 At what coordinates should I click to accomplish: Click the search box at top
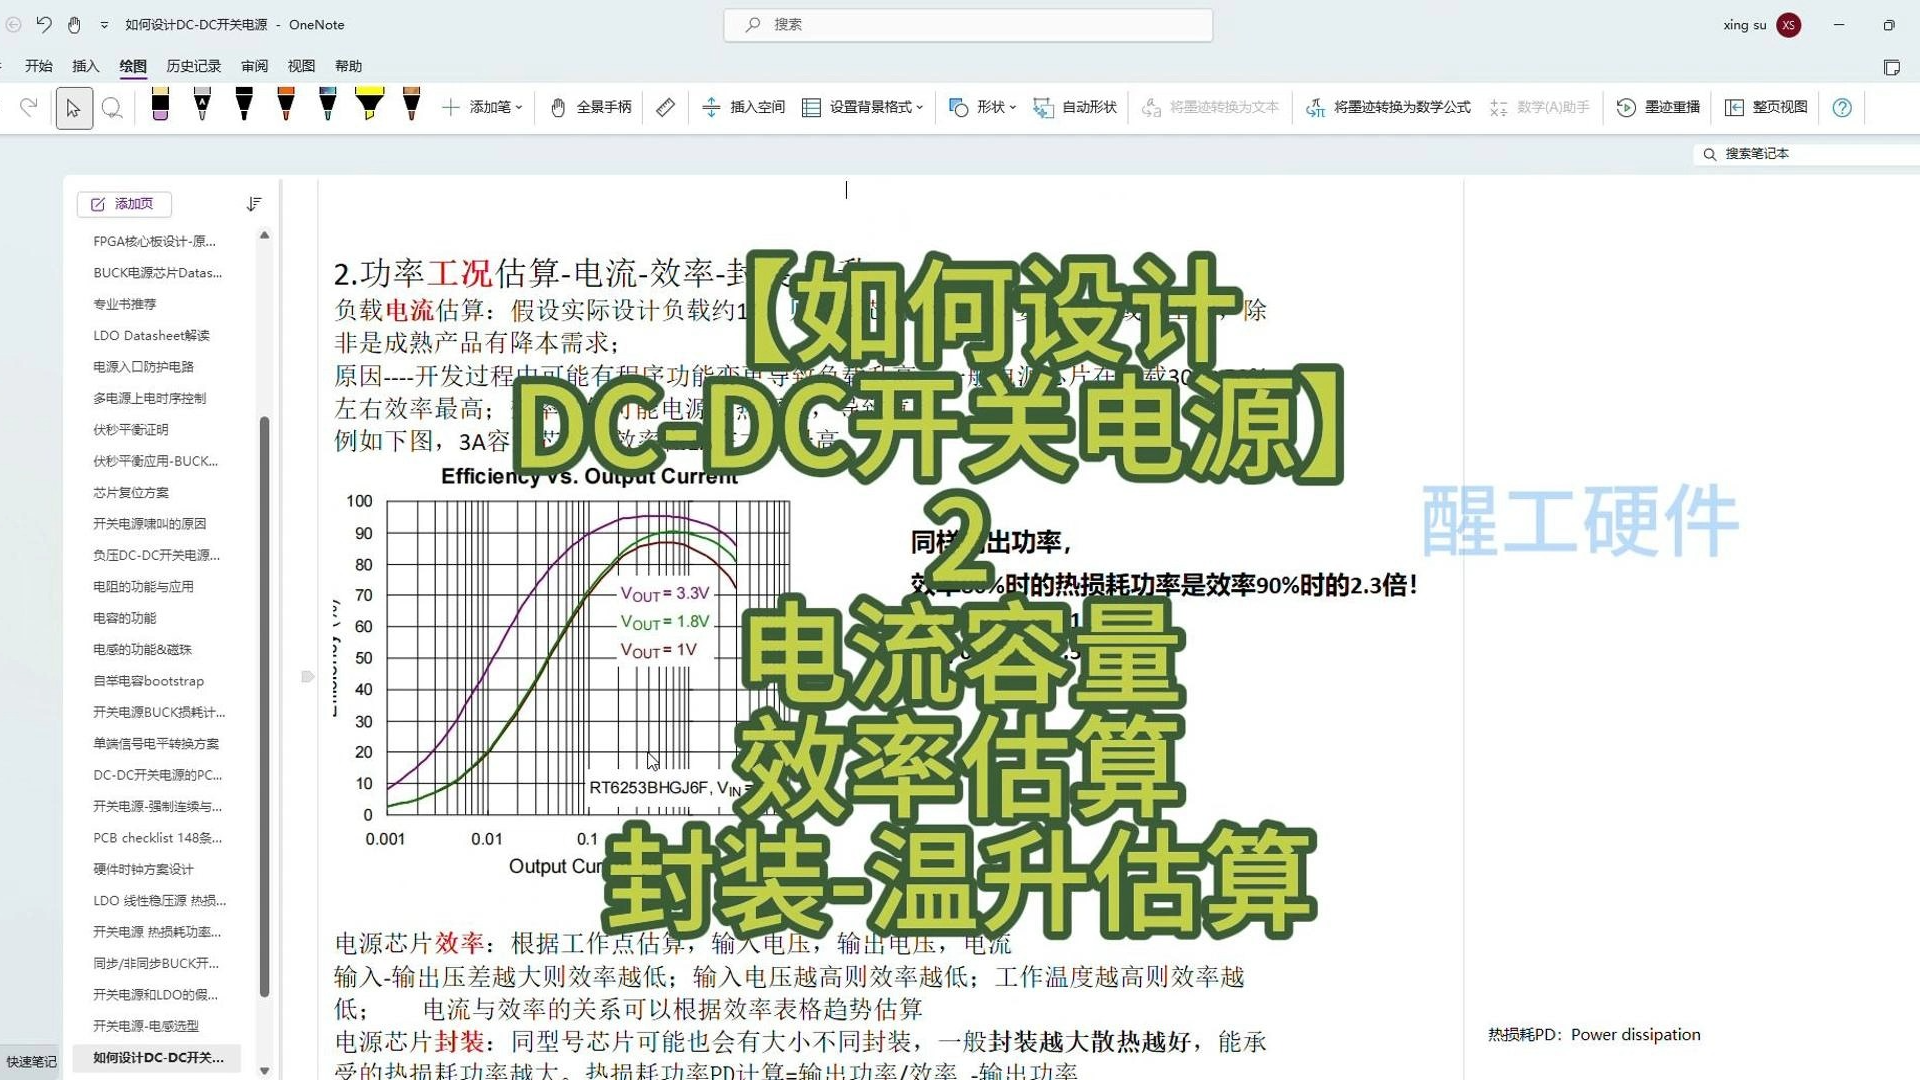click(968, 24)
